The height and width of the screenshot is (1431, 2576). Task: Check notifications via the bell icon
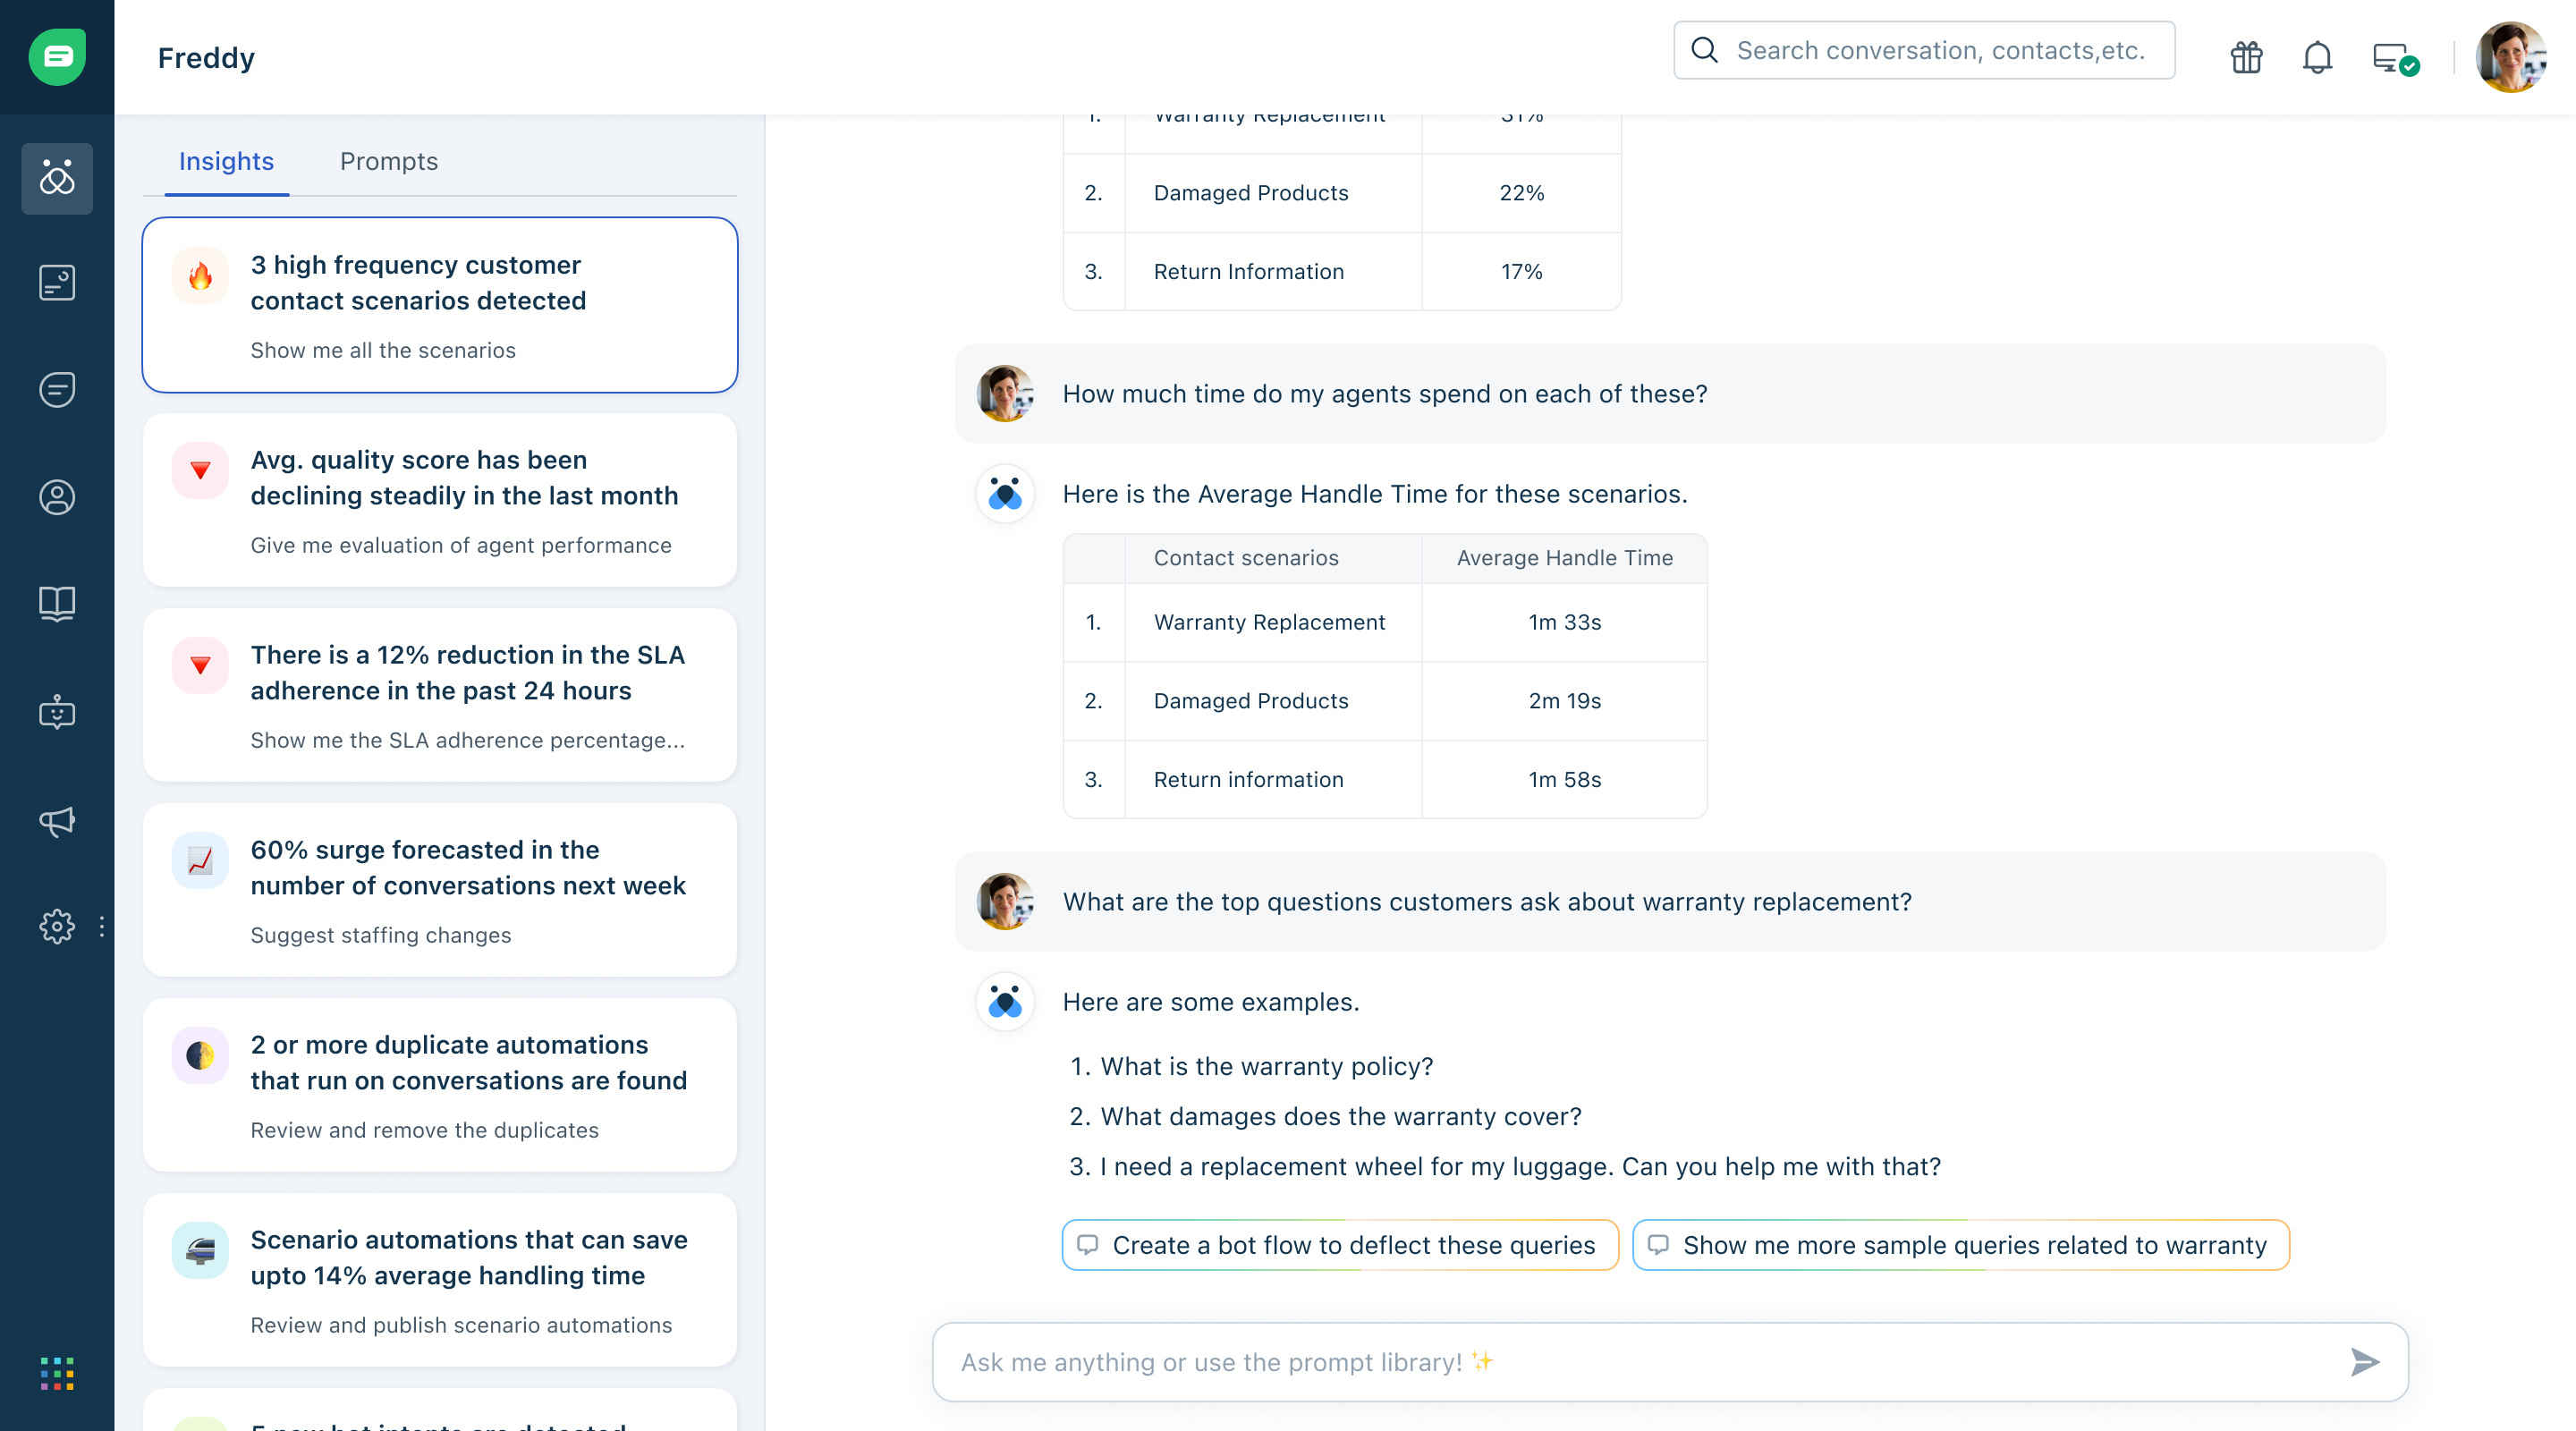pos(2318,57)
